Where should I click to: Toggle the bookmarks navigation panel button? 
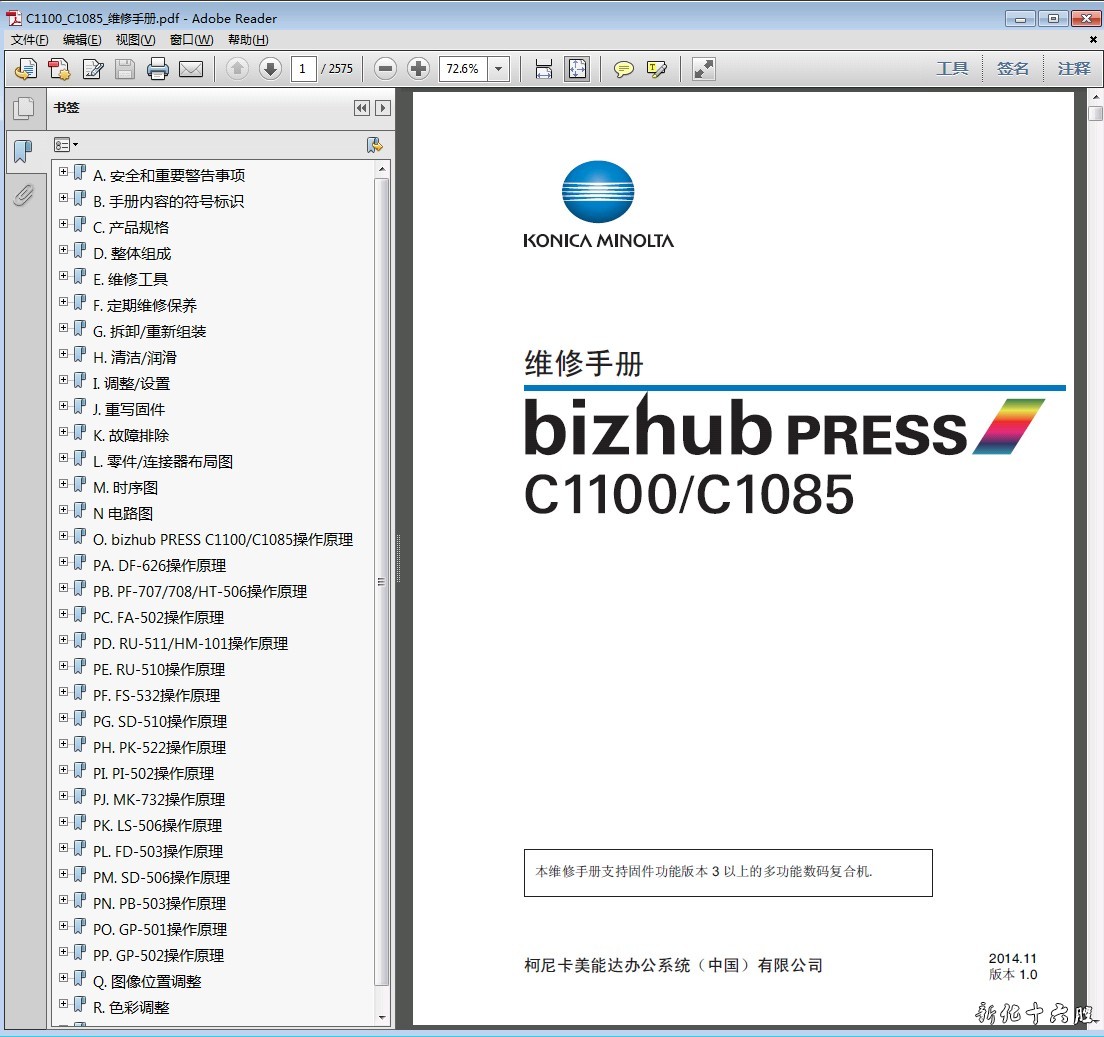[x=23, y=152]
